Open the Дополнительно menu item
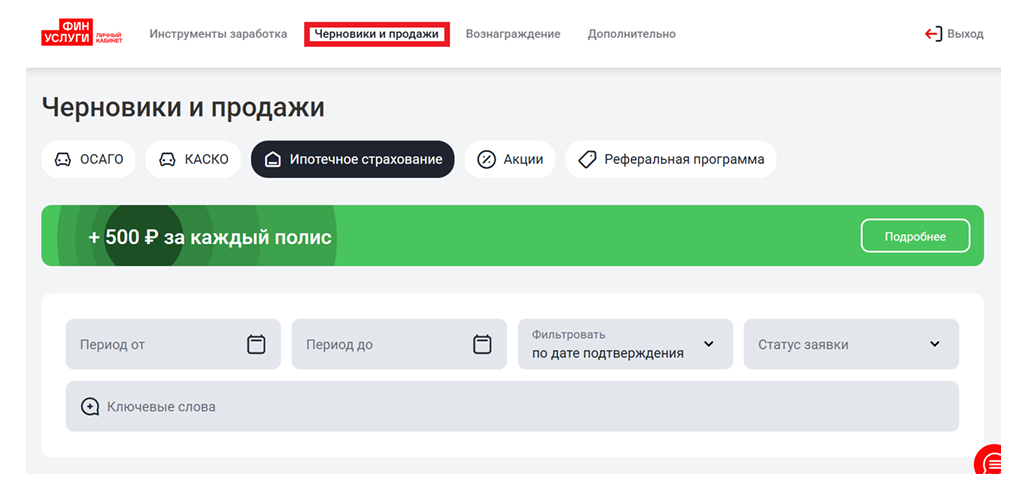1024x503 pixels. 631,34
